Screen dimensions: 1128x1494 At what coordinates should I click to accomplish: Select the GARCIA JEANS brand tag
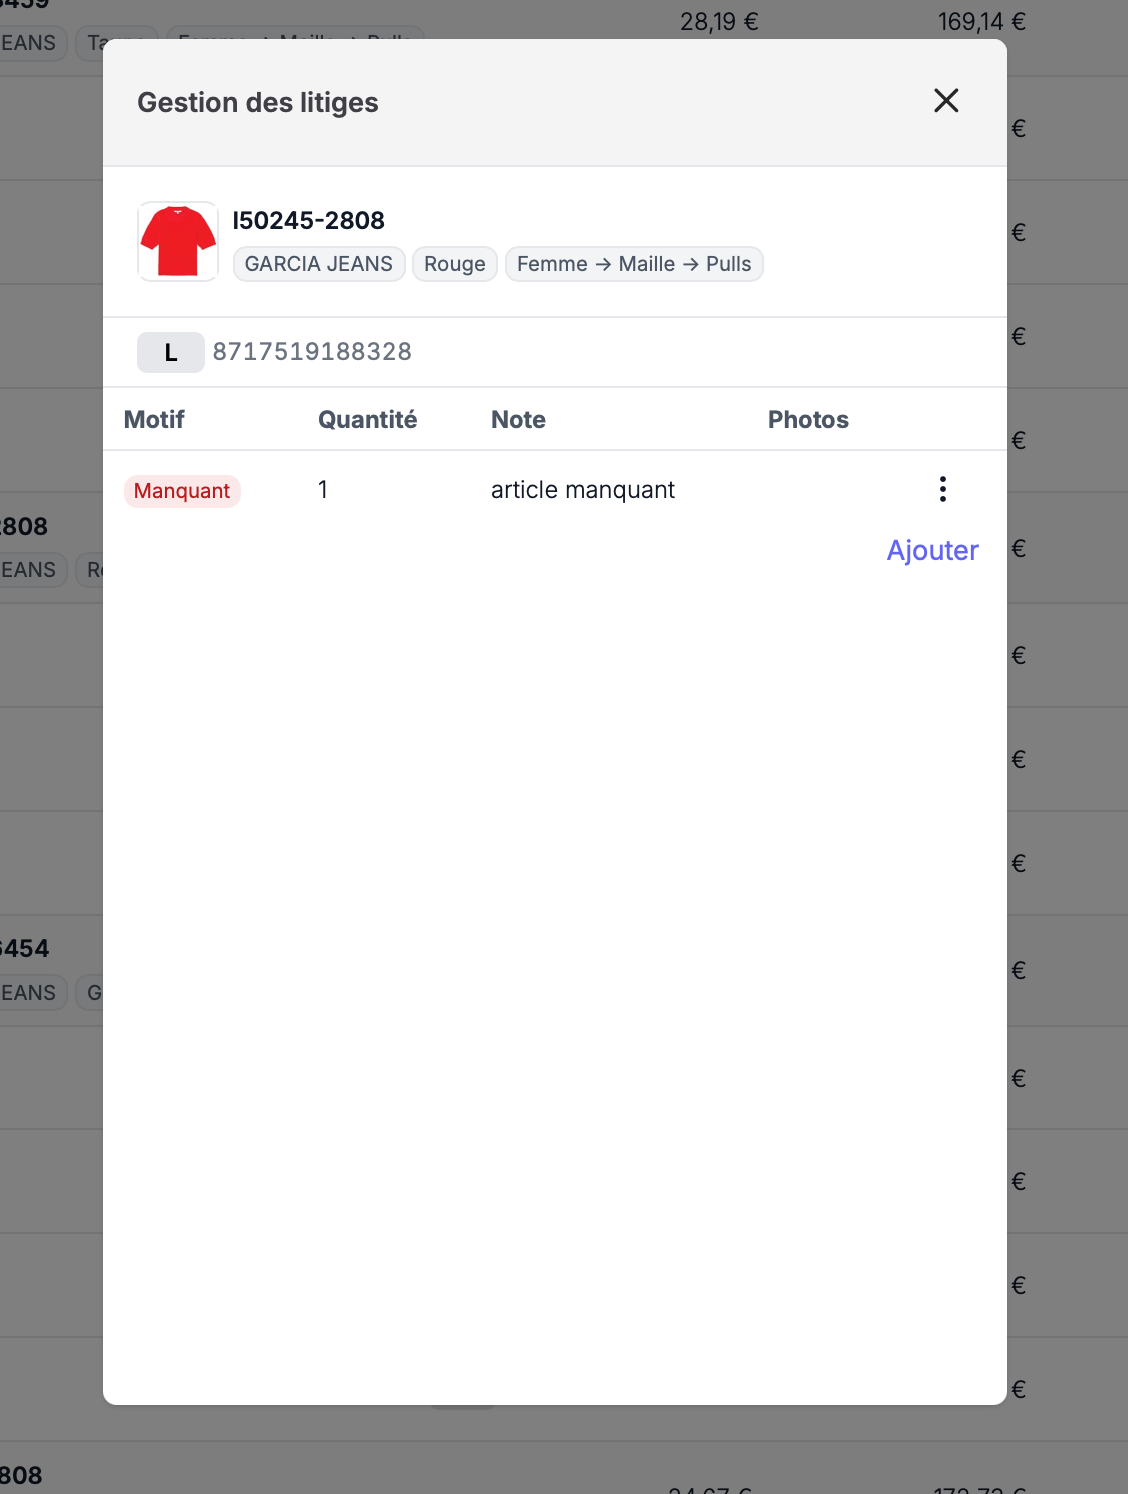pos(319,264)
